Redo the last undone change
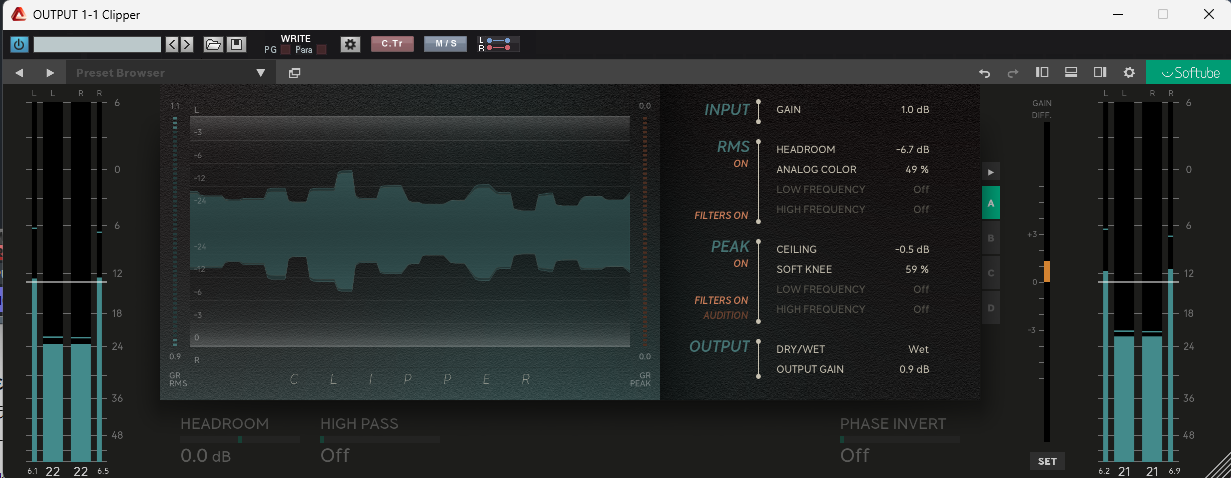Screen dimensions: 1231x478 pyautogui.click(x=1012, y=73)
